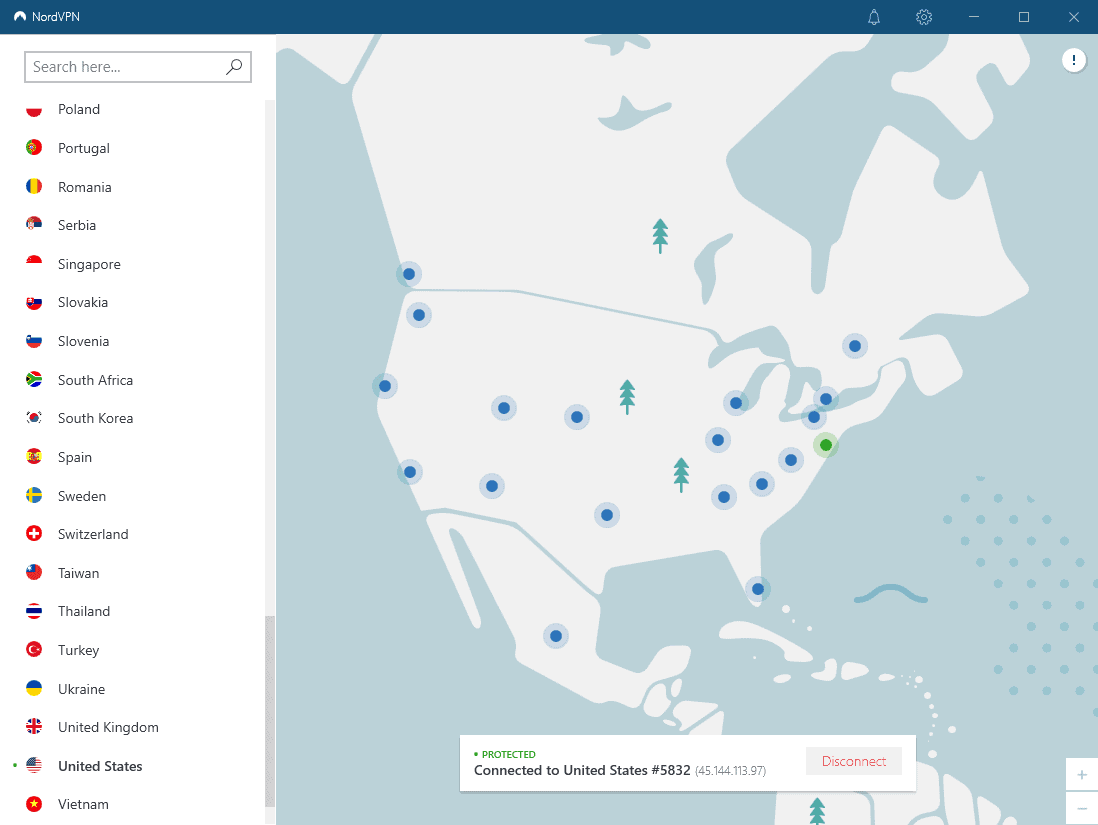Viewport: 1098px width, 825px height.
Task: Click the exclamation info icon on map
Action: coord(1073,60)
